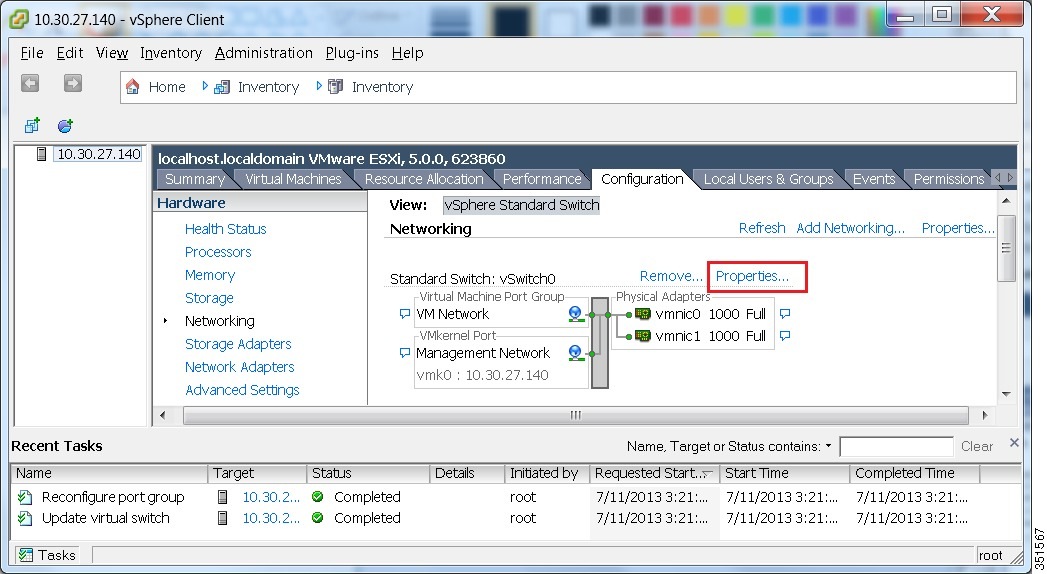The height and width of the screenshot is (574, 1047).
Task: Click the Add Networking link
Action: click(851, 228)
